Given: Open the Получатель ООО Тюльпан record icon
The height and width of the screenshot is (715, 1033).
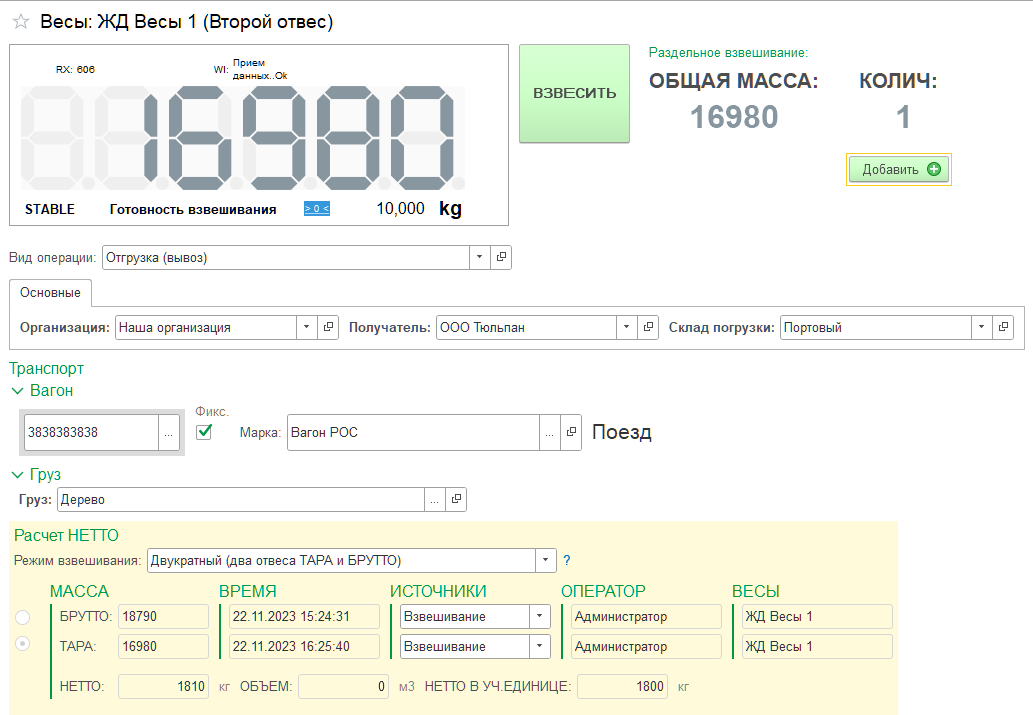Looking at the screenshot, I should pyautogui.click(x=649, y=327).
